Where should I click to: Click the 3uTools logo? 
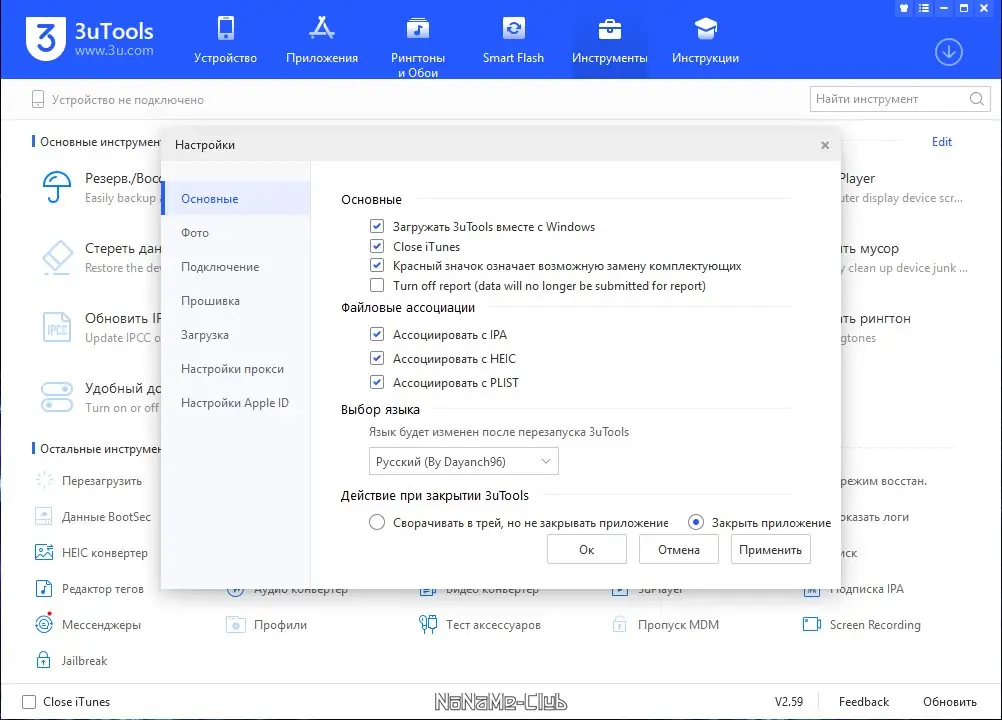click(x=46, y=39)
